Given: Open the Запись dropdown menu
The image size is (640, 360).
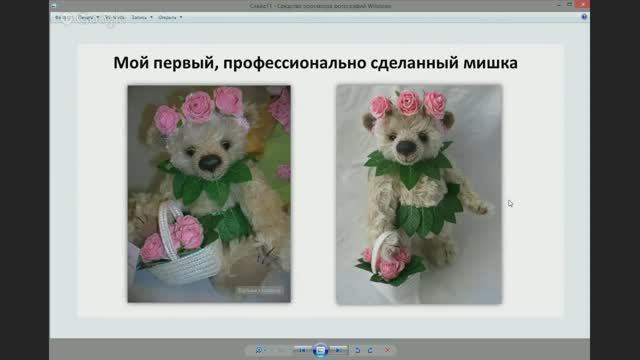Looking at the screenshot, I should tap(142, 18).
